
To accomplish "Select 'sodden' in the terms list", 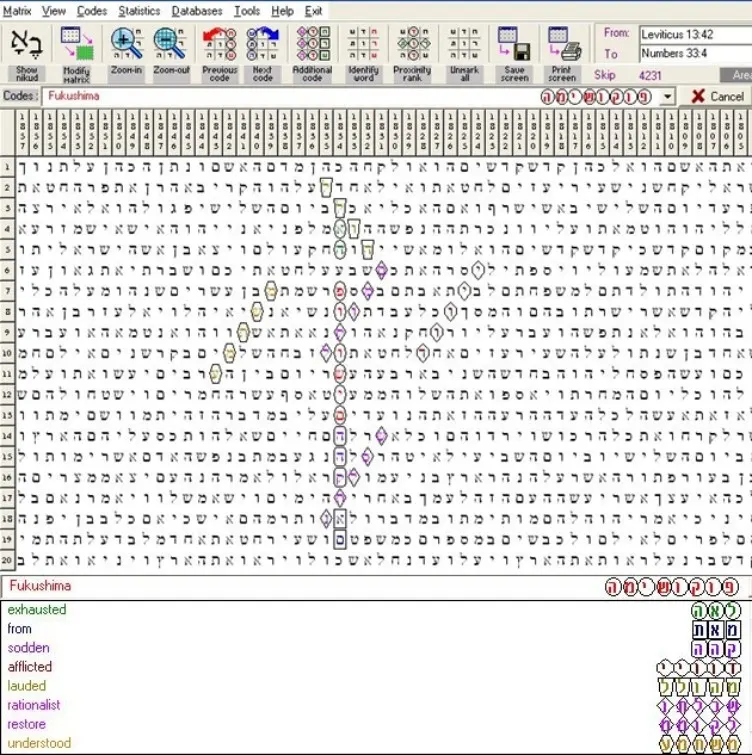I will tap(28, 648).
